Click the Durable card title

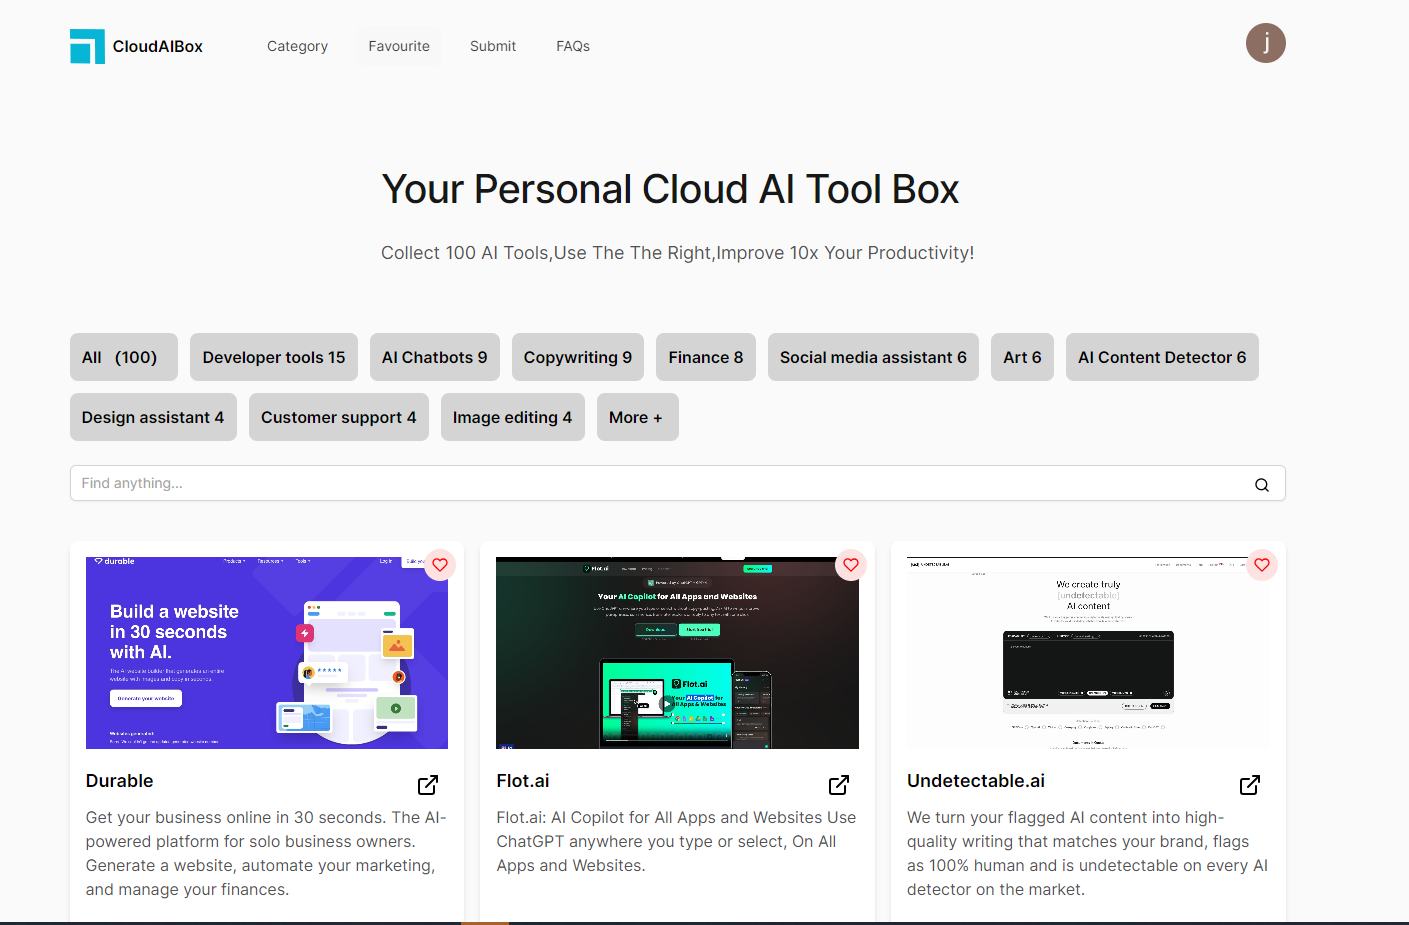pos(120,781)
